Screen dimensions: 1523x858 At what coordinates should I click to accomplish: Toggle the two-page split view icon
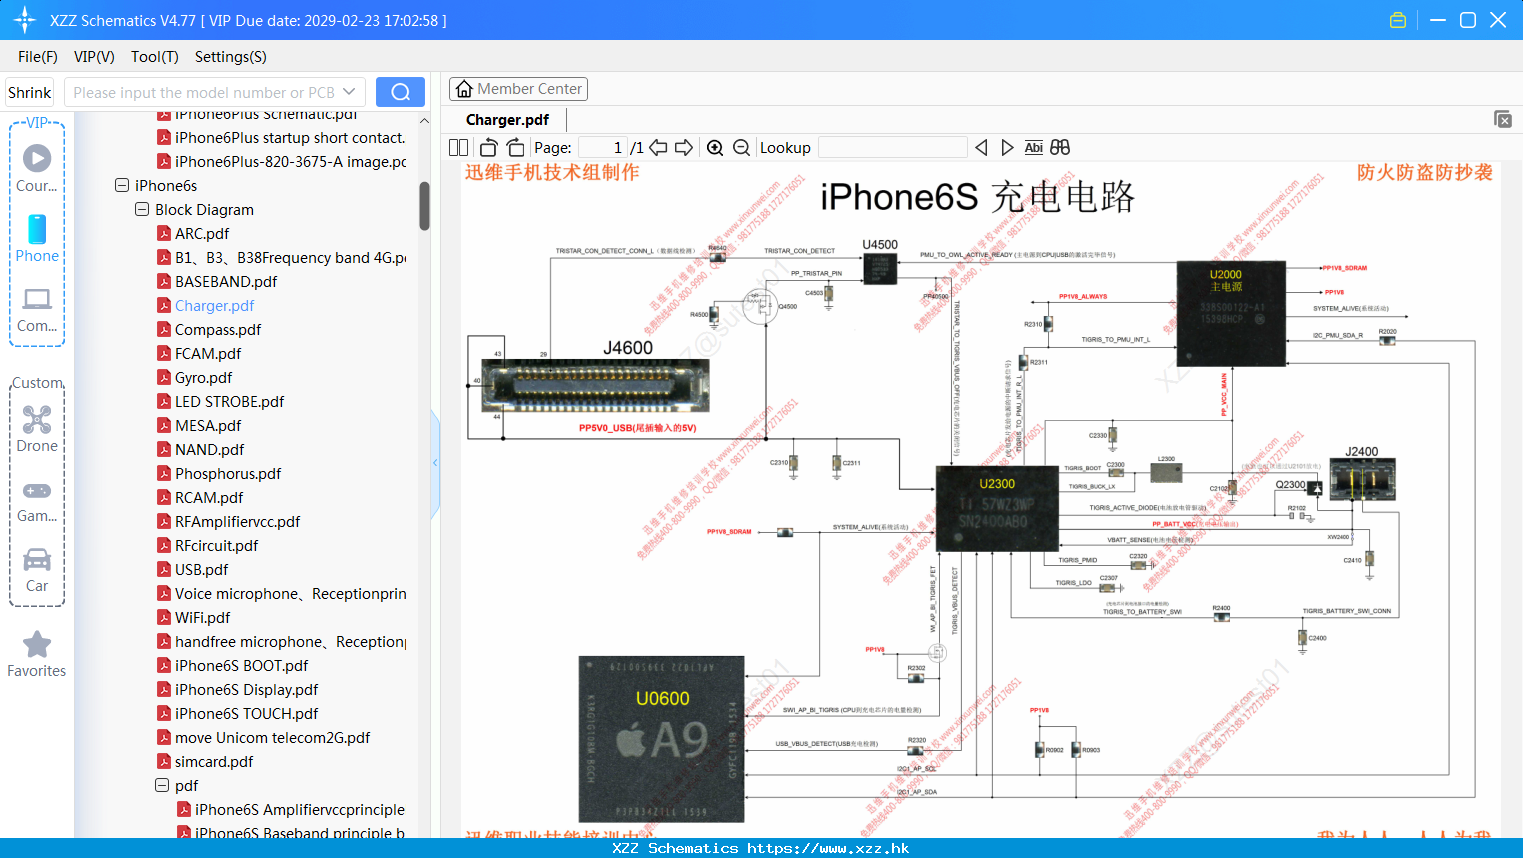pos(458,147)
